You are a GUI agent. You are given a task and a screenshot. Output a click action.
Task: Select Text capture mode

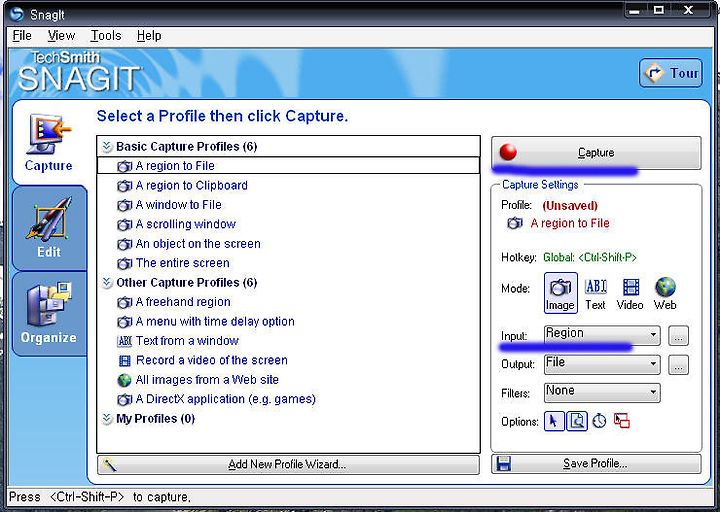[596, 294]
